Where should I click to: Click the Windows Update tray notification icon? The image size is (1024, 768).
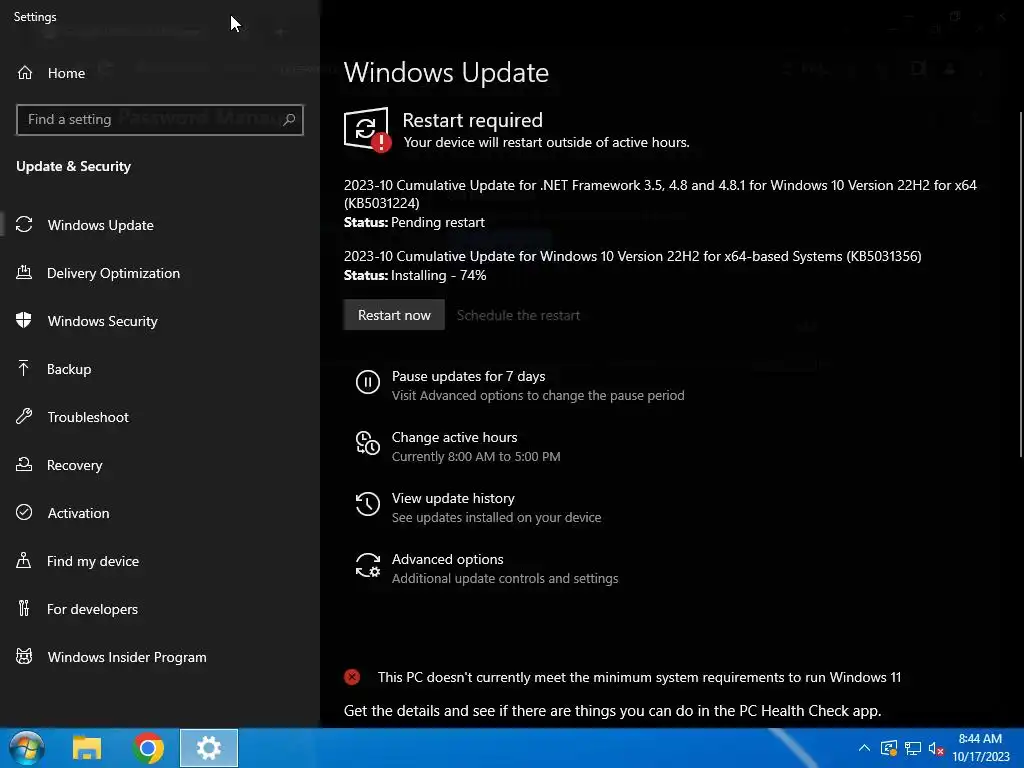[889, 748]
